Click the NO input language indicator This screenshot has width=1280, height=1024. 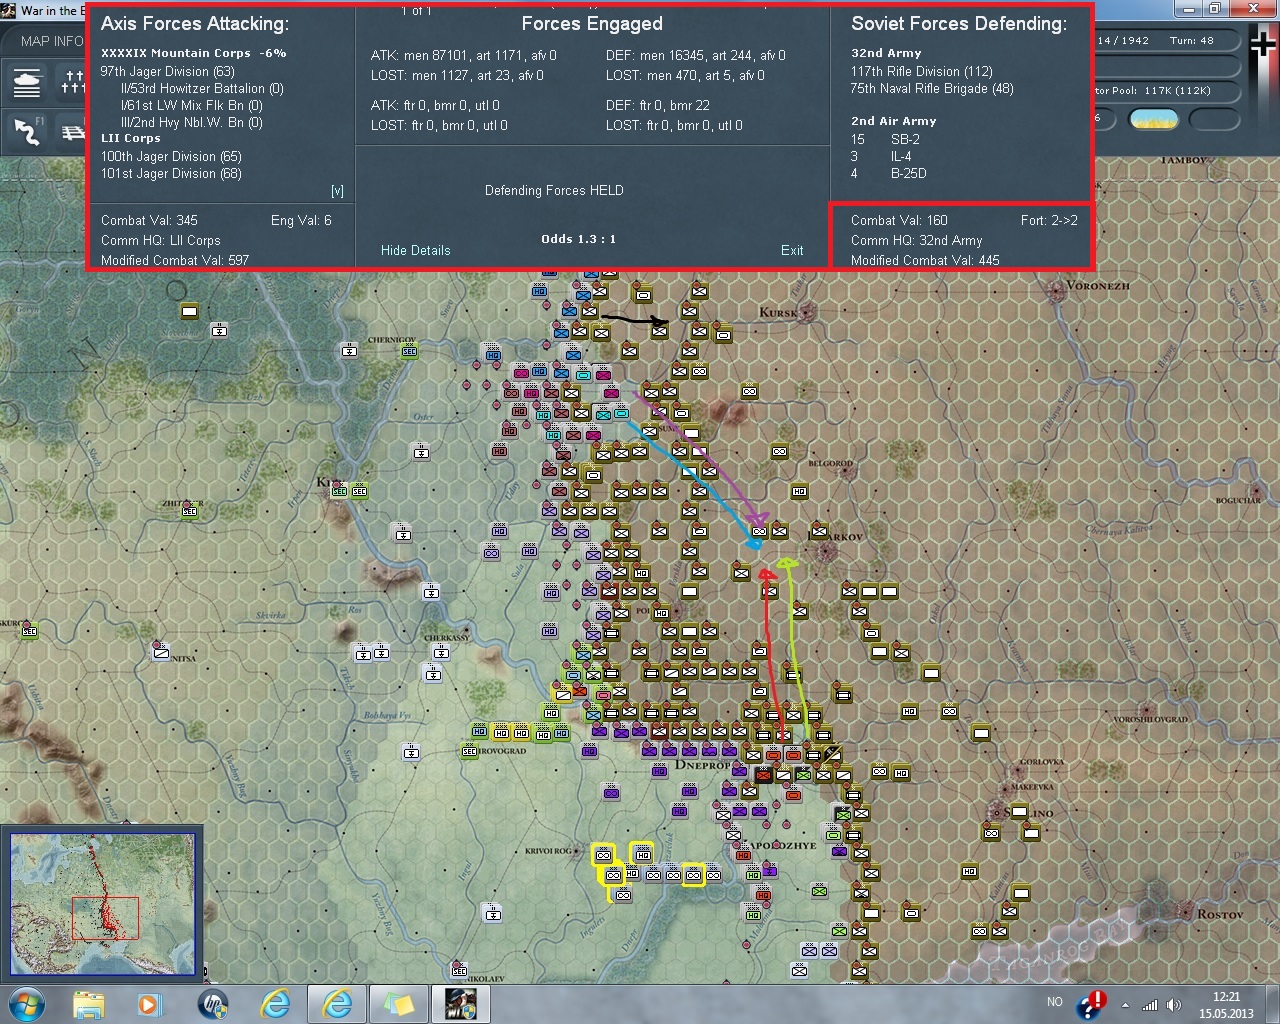[x=1055, y=1001]
